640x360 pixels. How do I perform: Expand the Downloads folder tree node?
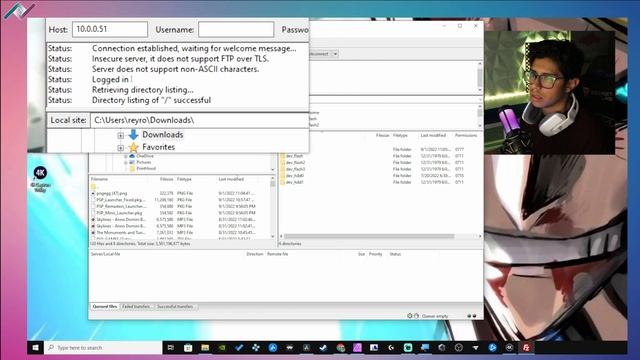pos(120,135)
